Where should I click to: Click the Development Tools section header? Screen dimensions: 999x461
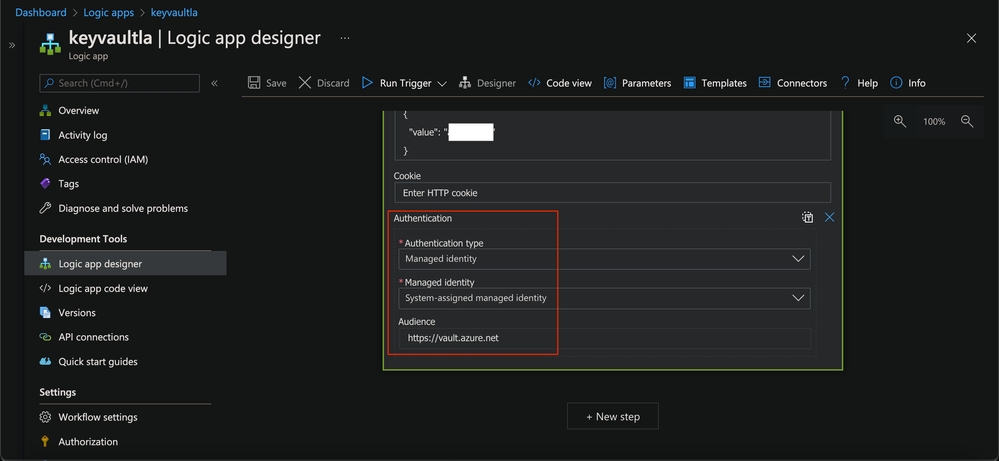click(83, 239)
